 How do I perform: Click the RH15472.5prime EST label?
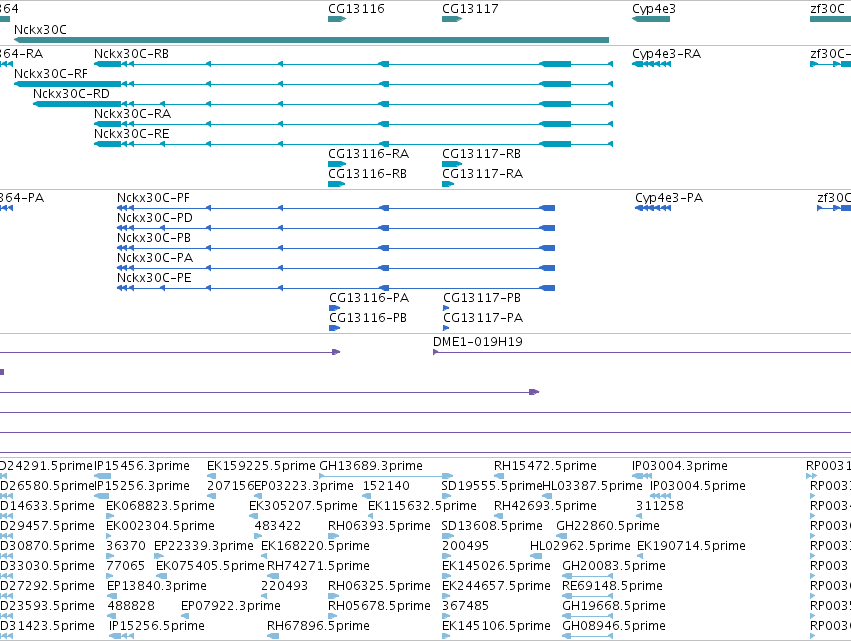pyautogui.click(x=545, y=466)
